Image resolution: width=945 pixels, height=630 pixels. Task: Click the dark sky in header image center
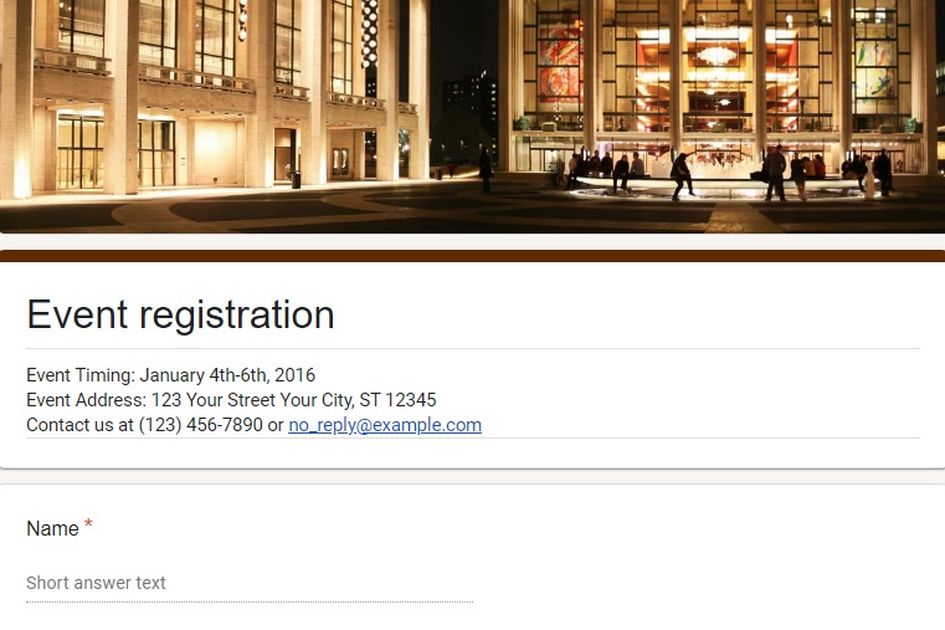[463, 36]
